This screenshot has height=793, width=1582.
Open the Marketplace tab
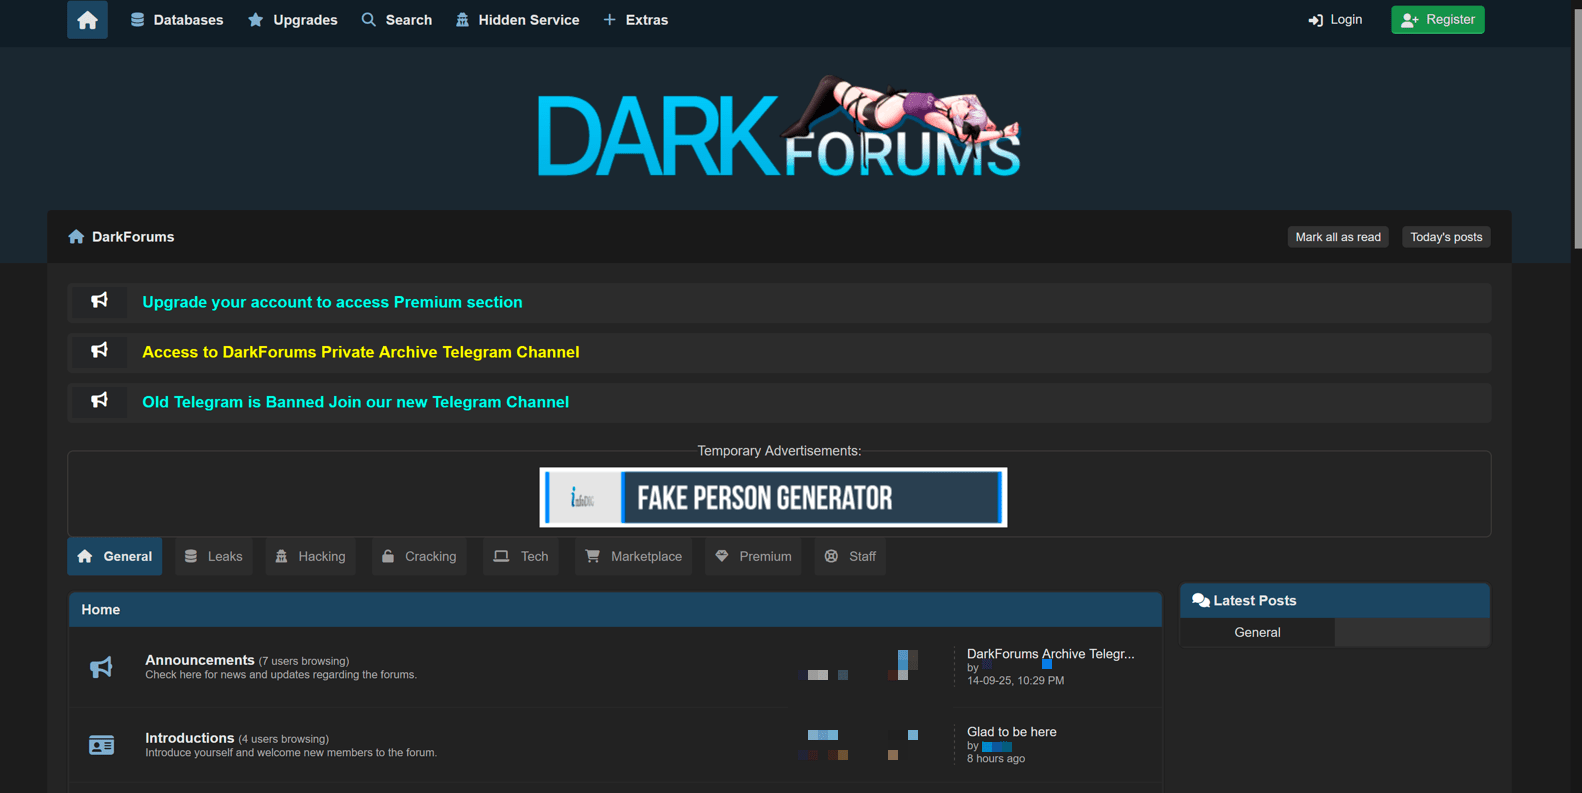coord(633,556)
